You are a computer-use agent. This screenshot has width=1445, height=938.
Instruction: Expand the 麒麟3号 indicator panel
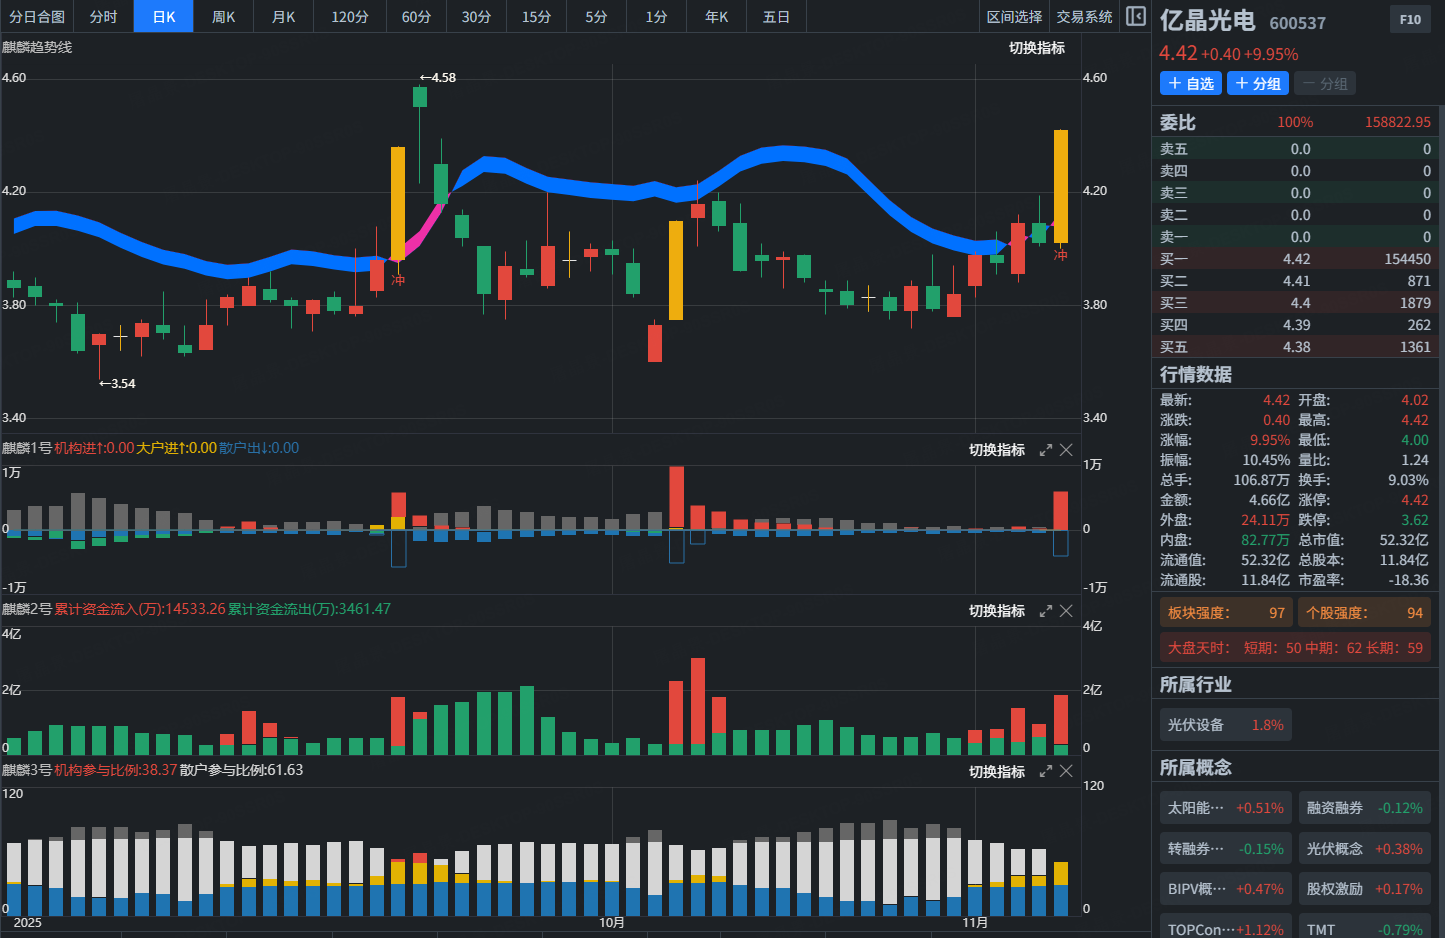[x=1046, y=772]
